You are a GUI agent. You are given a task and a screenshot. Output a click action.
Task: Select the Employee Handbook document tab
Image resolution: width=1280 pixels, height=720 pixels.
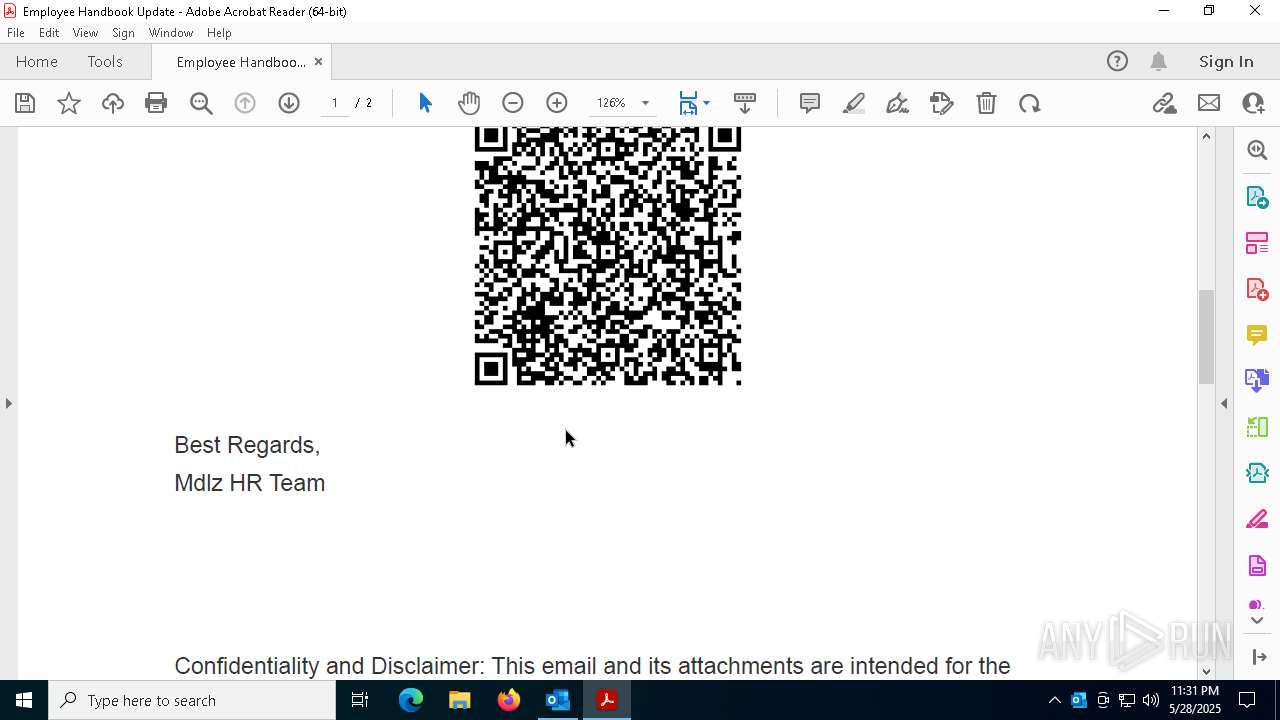pyautogui.click(x=241, y=62)
